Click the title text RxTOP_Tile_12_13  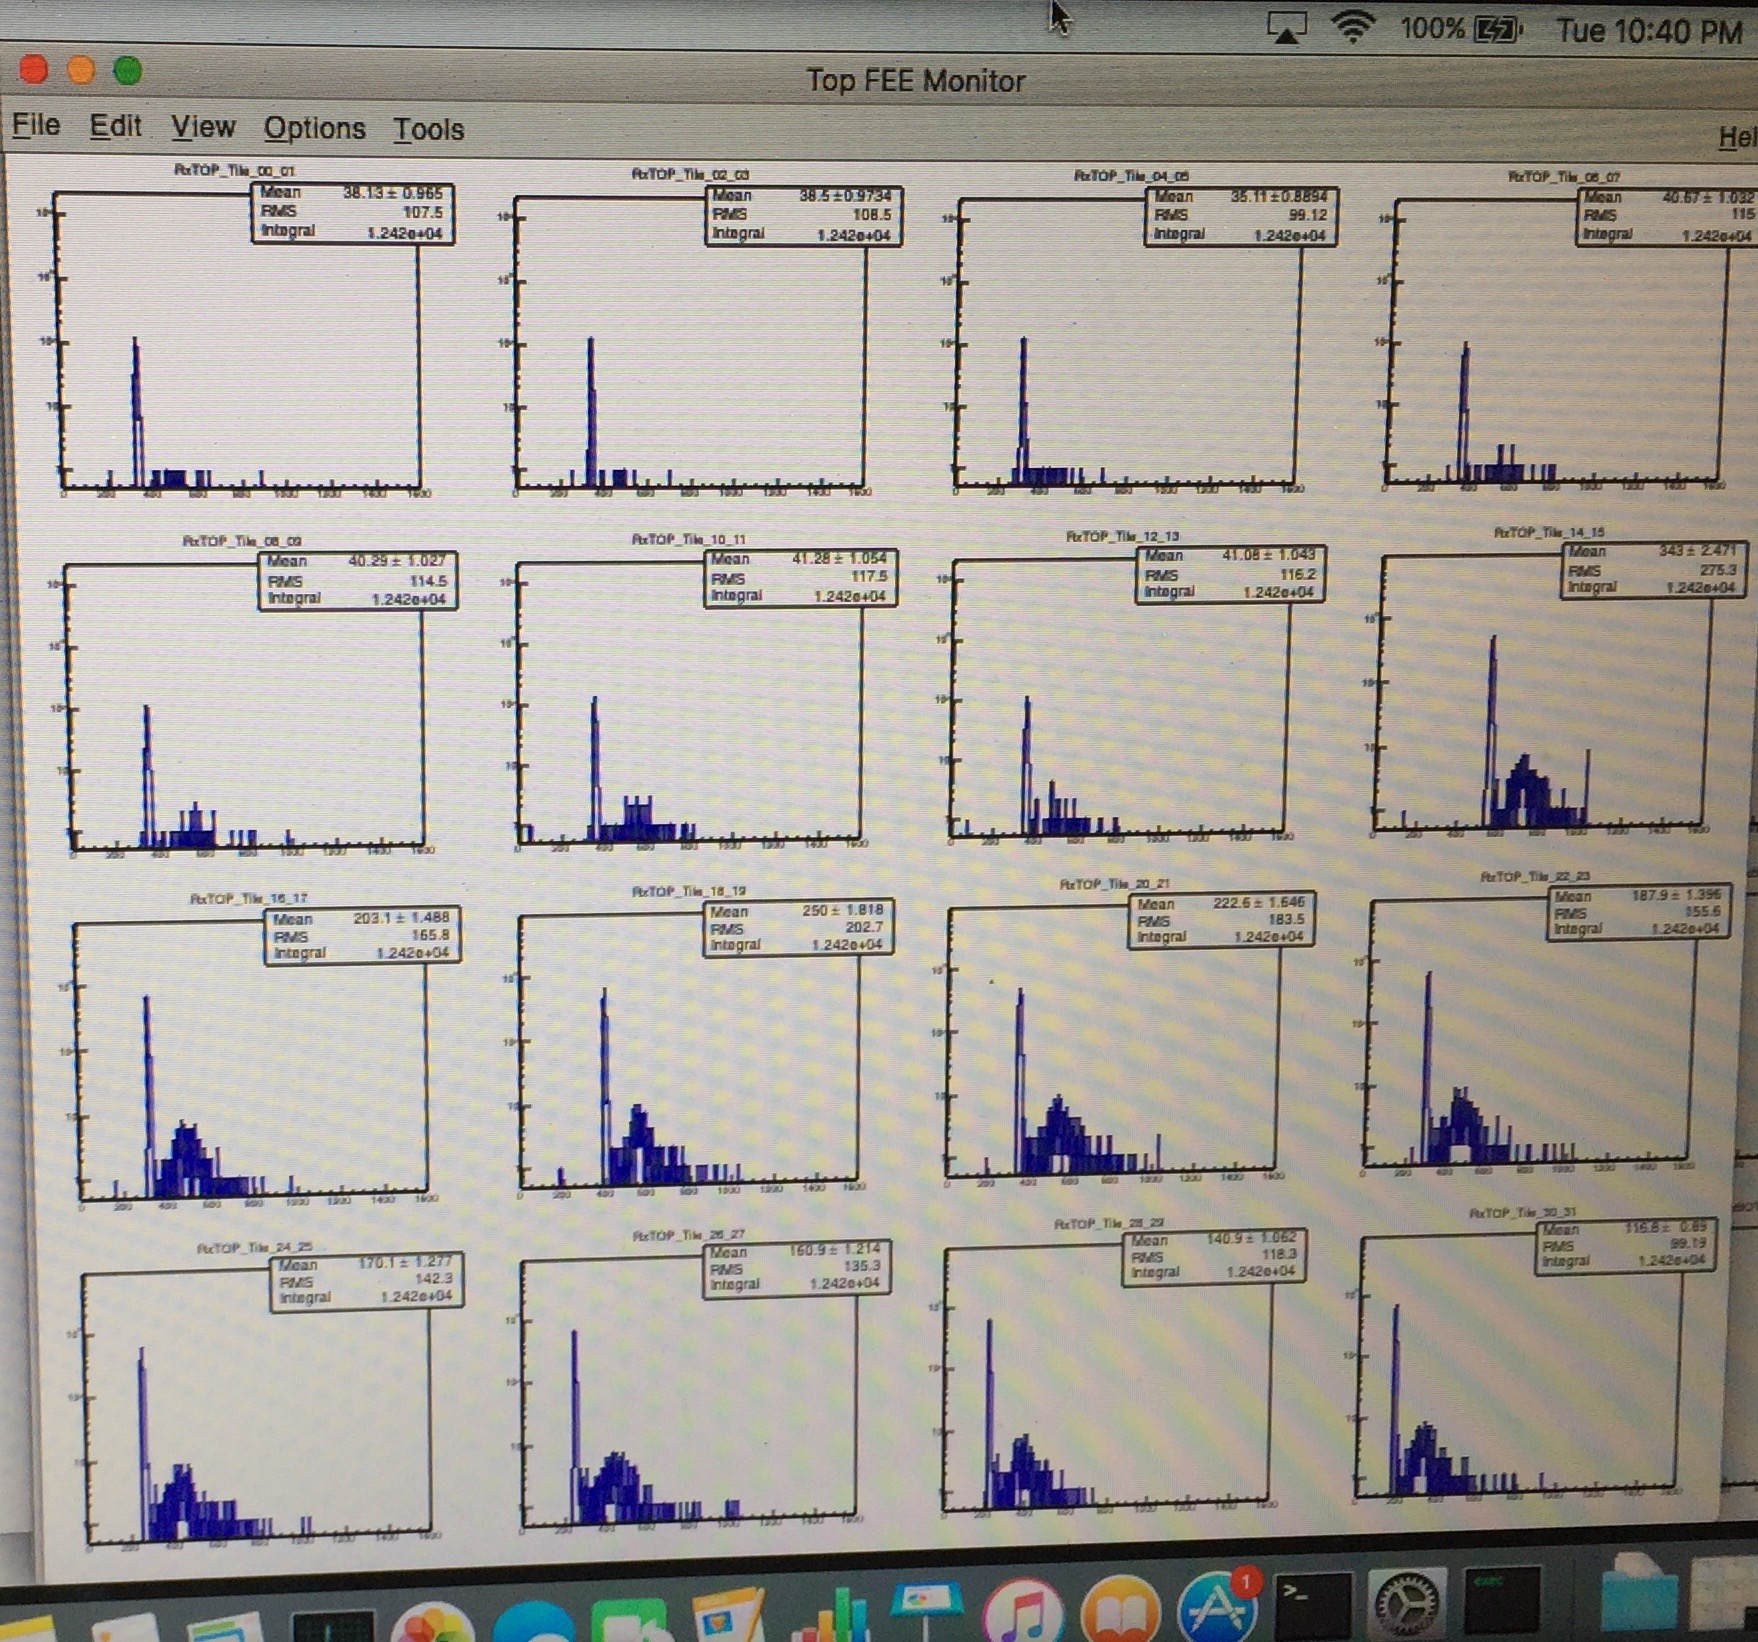coord(1123,536)
